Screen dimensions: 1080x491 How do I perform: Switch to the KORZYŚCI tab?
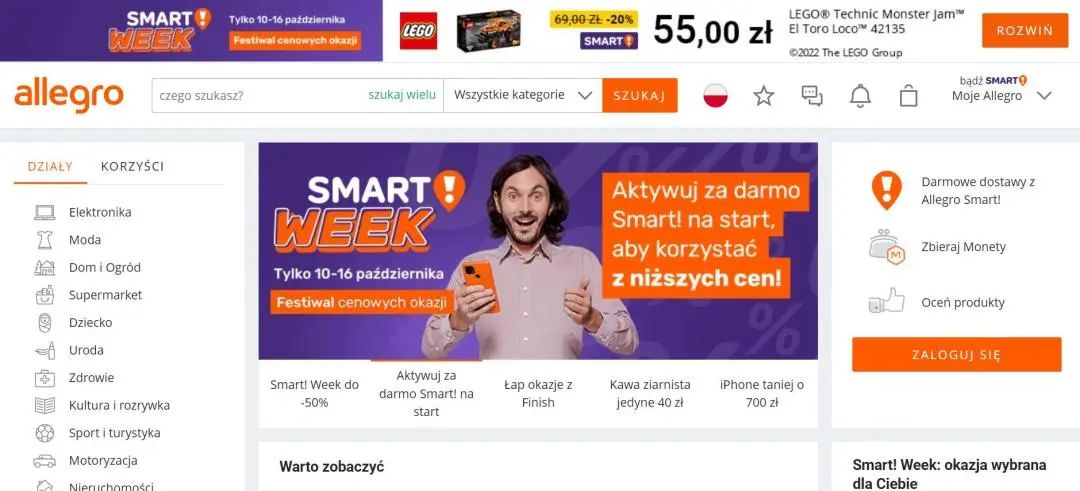tap(132, 166)
